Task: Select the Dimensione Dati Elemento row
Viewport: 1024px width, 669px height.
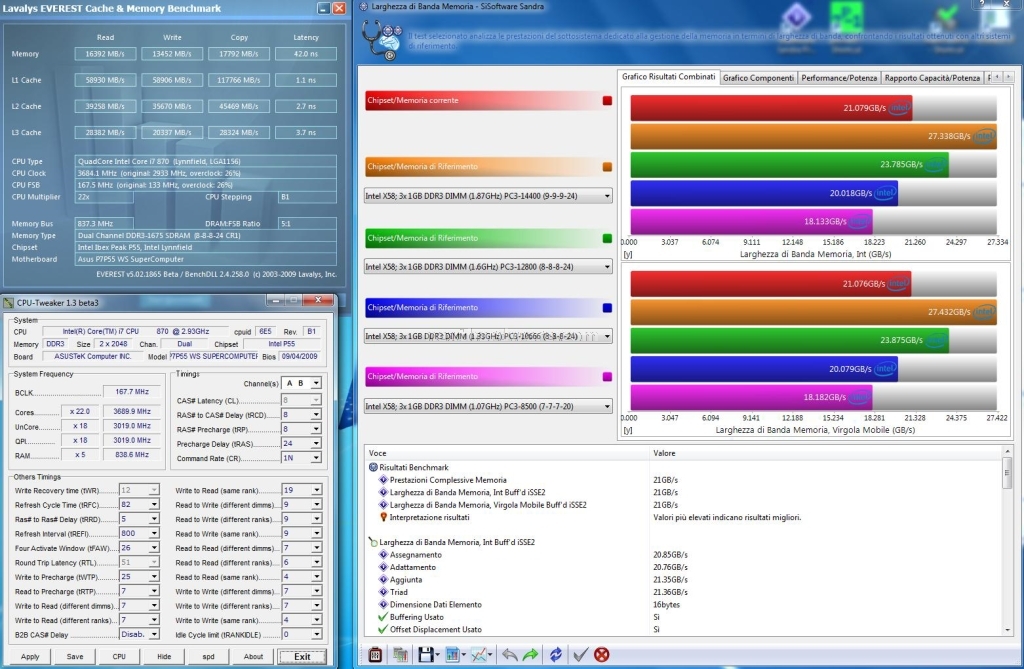Action: (x=682, y=604)
